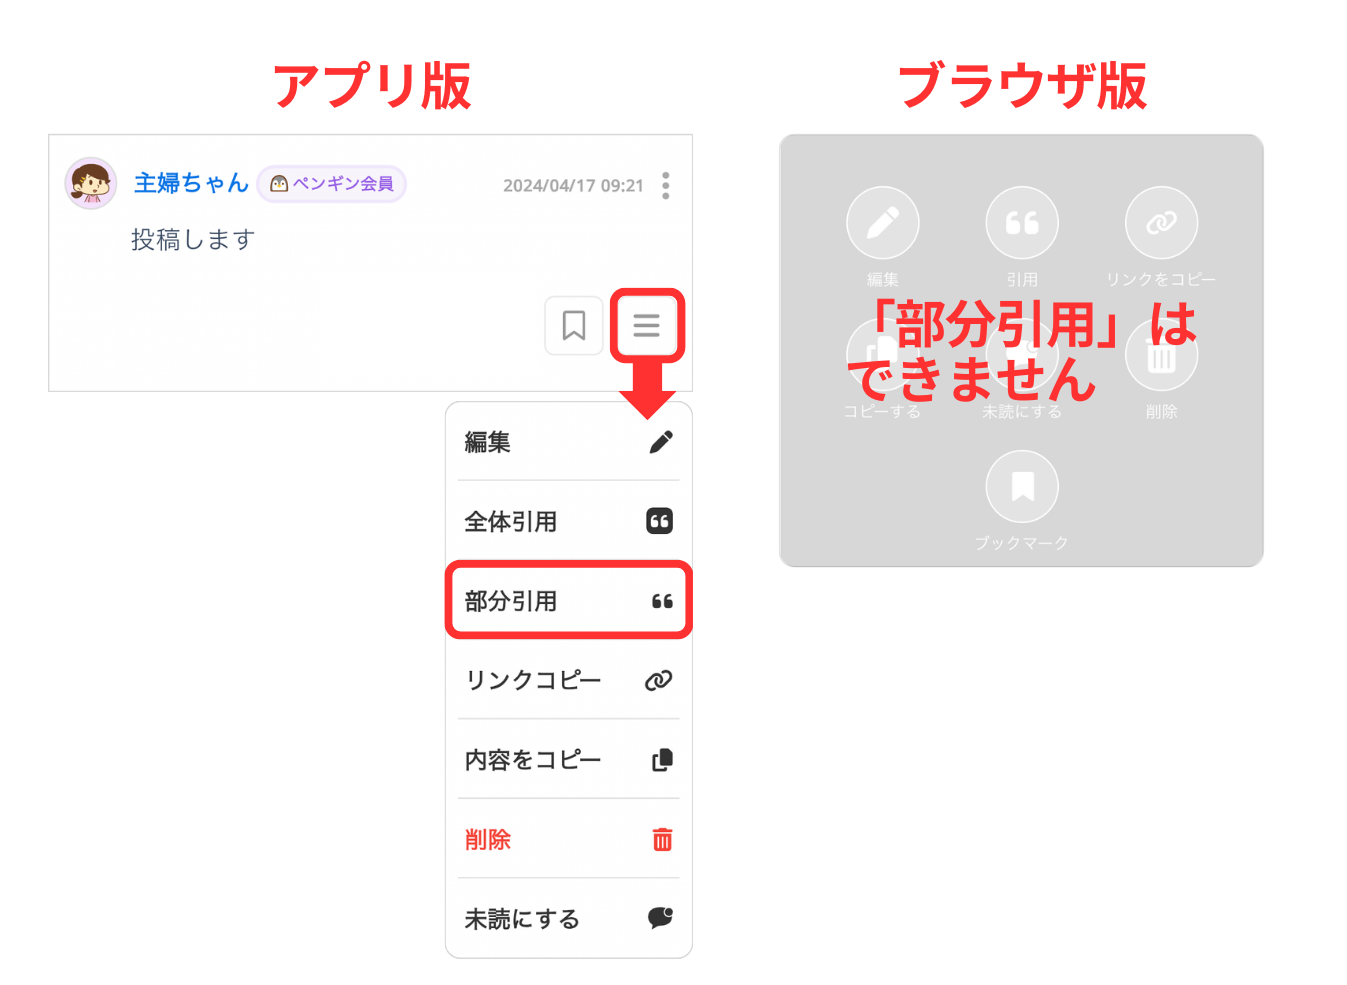Viewport: 1347px width, 985px height.
Task: Click the trash 削除 circle icon
Action: (x=1160, y=356)
